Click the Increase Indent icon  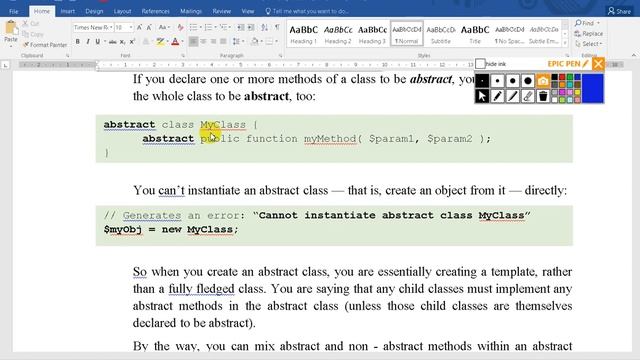(251, 27)
